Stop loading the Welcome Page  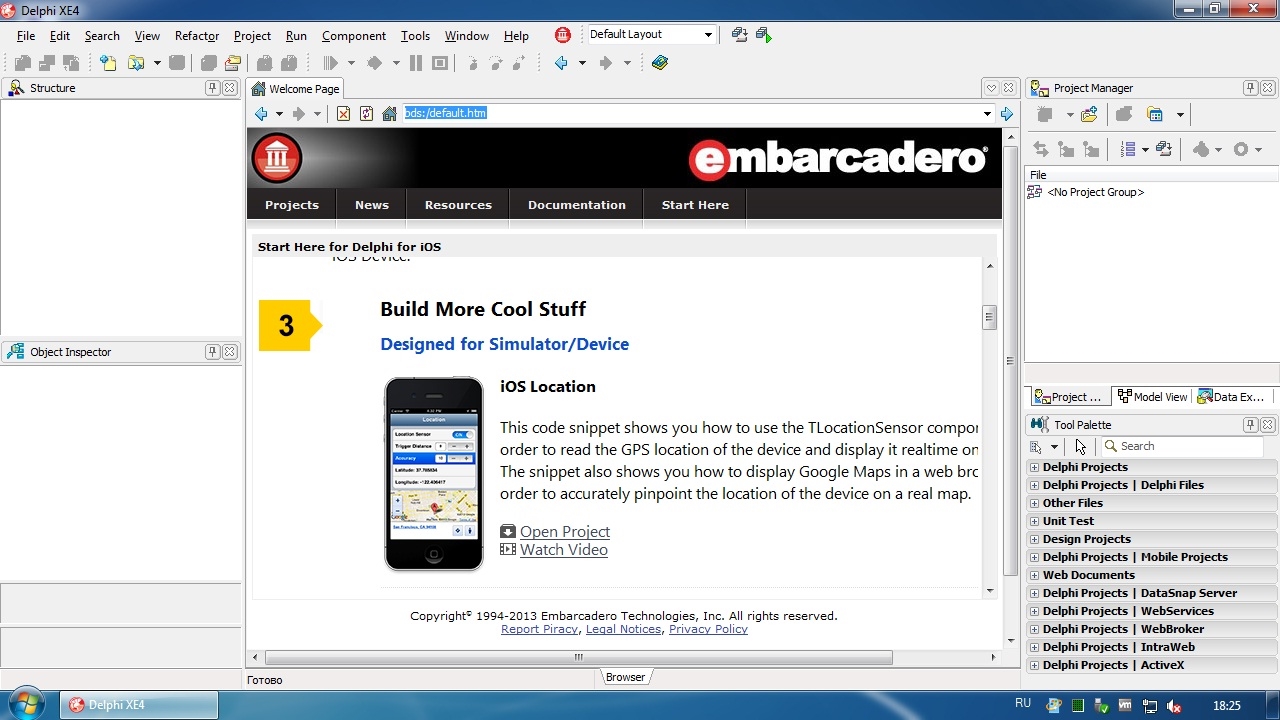tap(343, 114)
